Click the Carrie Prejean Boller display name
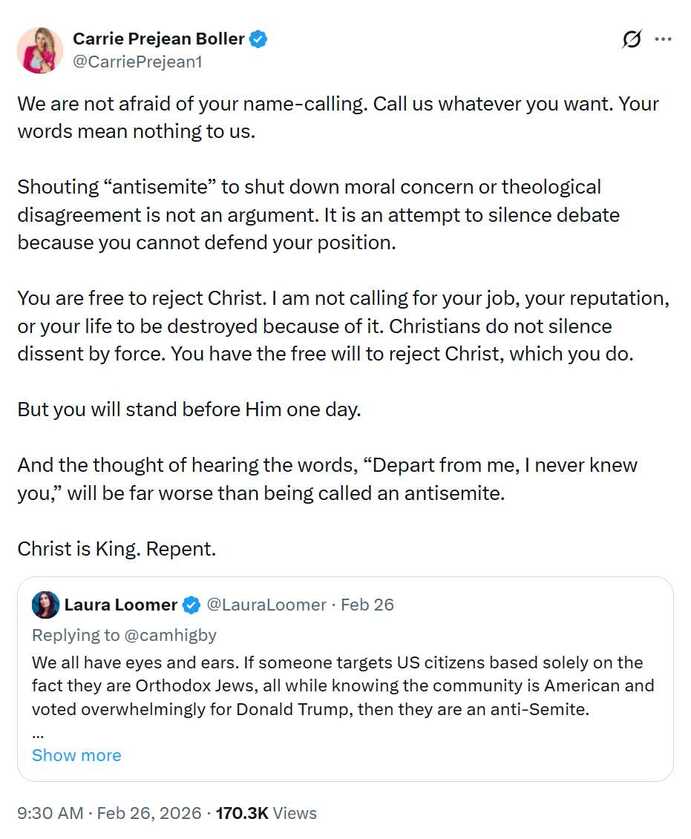 pos(158,39)
